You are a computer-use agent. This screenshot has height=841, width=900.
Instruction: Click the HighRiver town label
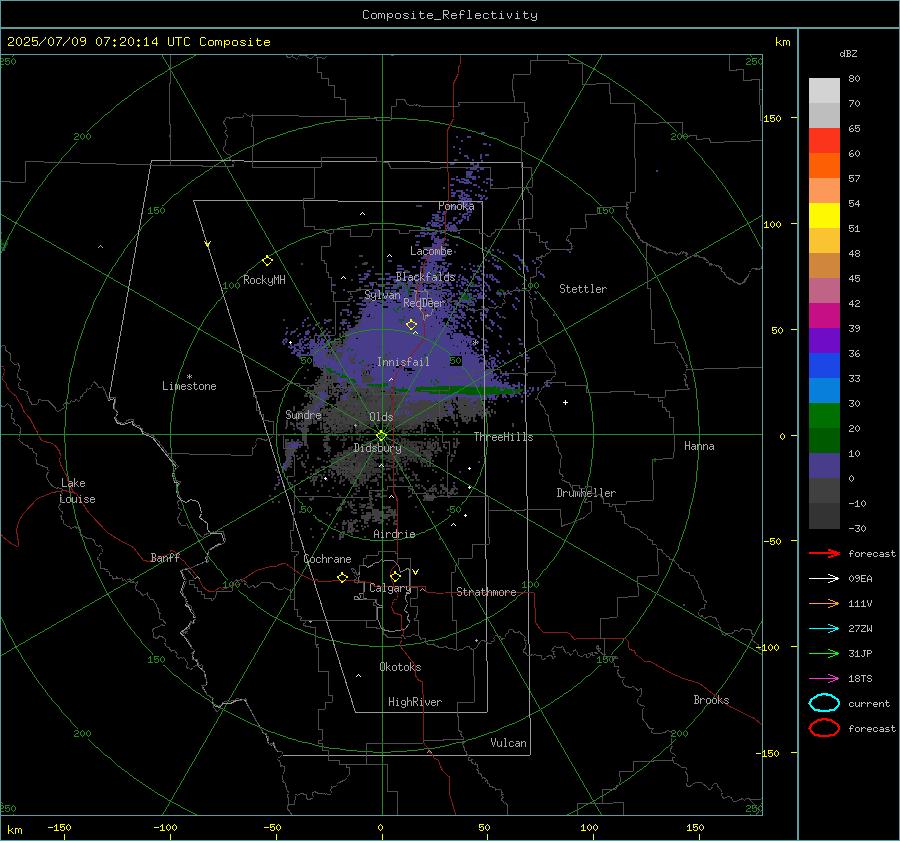(415, 702)
